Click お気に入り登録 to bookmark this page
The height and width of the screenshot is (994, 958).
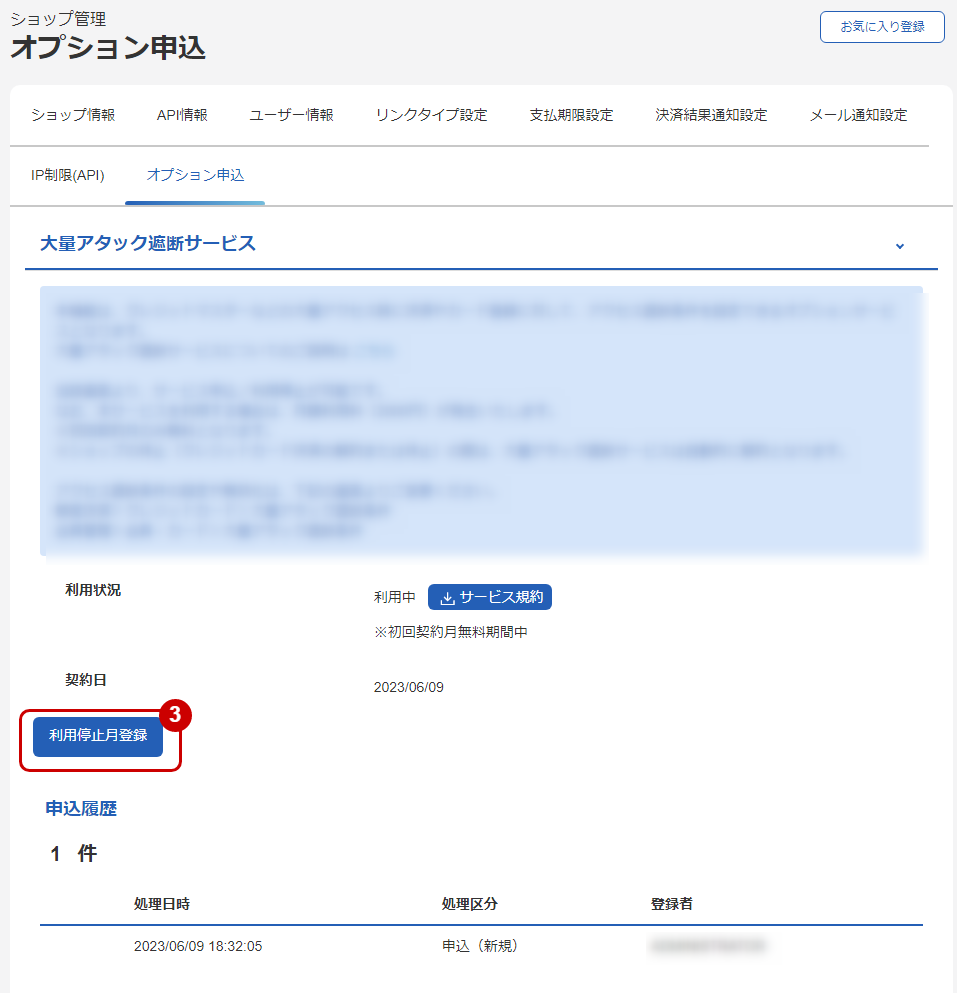(x=882, y=27)
